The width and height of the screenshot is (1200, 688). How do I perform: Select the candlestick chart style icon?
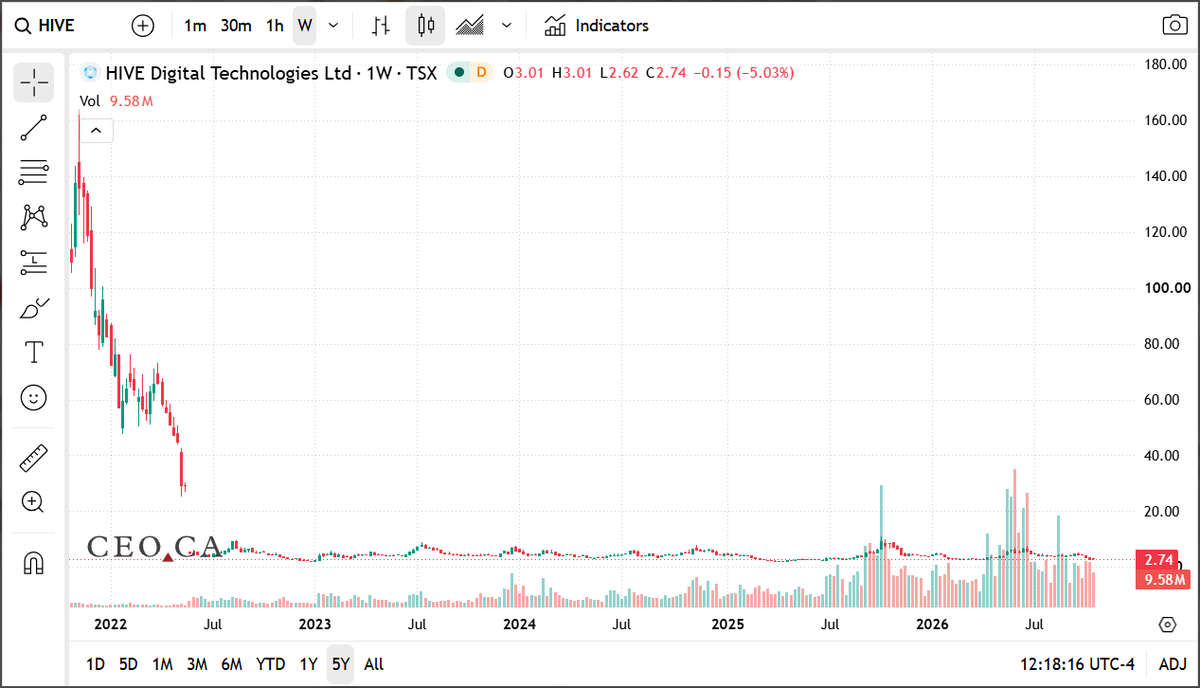[x=425, y=26]
